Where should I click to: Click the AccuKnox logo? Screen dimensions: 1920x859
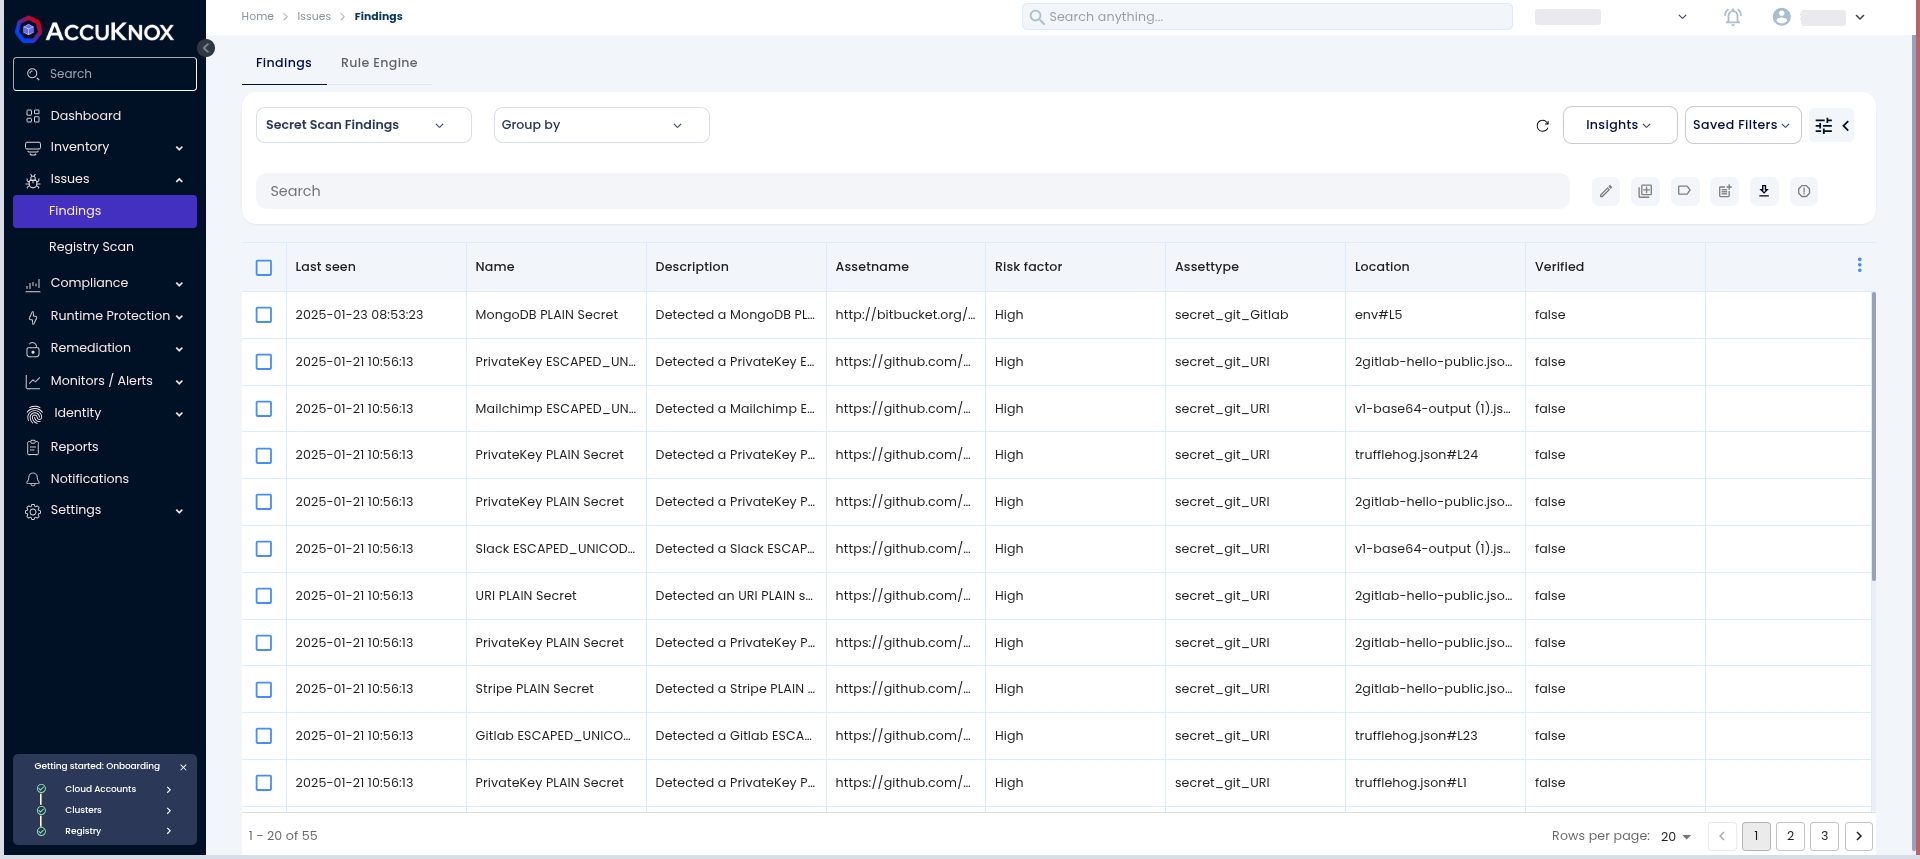click(x=95, y=30)
